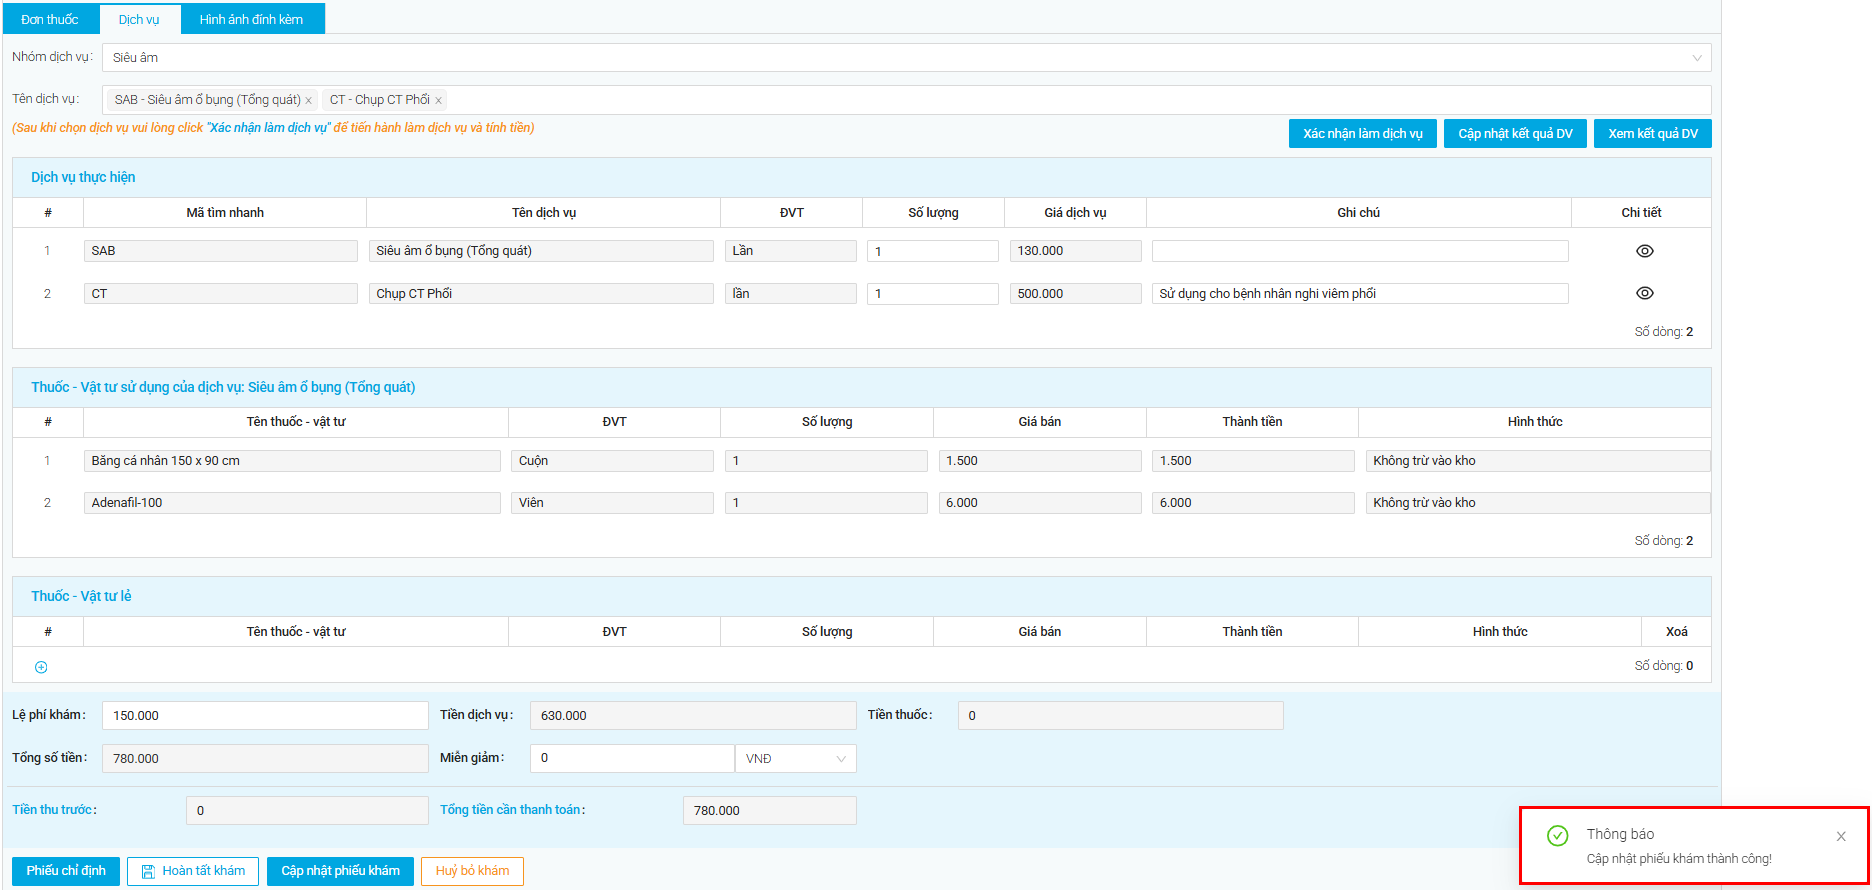Click Tiền thu trước field
This screenshot has height=890, width=1872.
point(307,811)
